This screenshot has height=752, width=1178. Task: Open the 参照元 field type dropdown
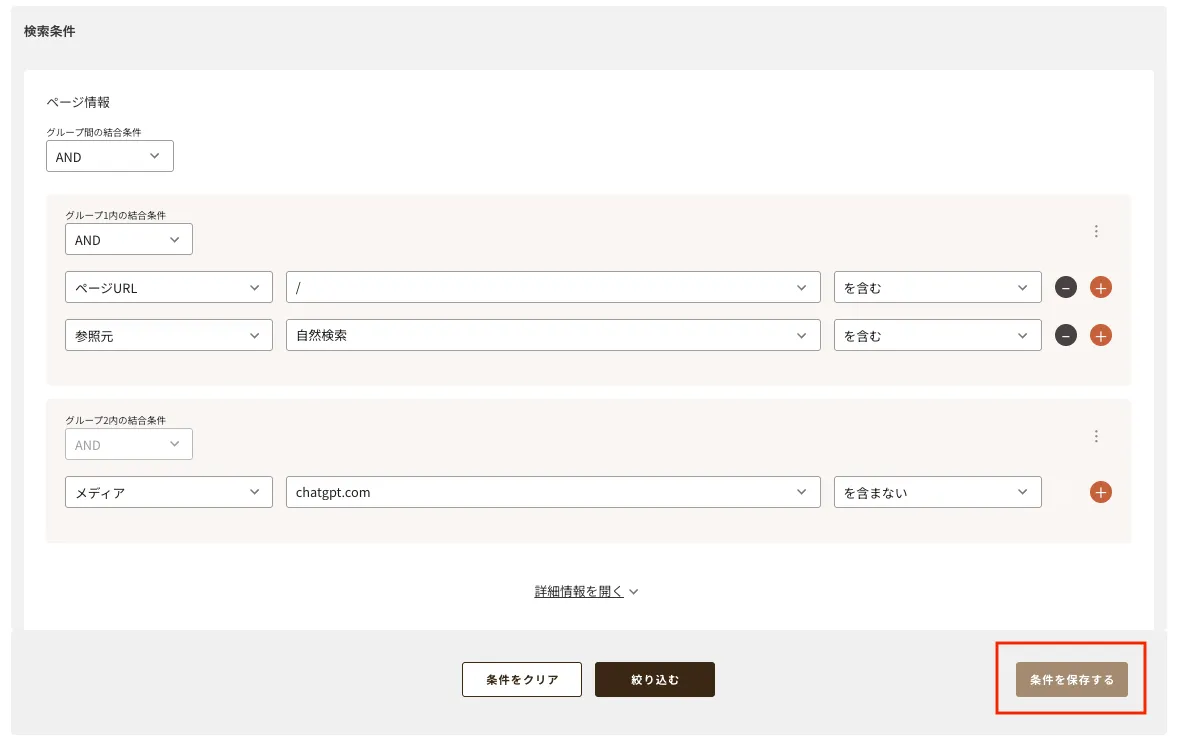[x=168, y=336]
